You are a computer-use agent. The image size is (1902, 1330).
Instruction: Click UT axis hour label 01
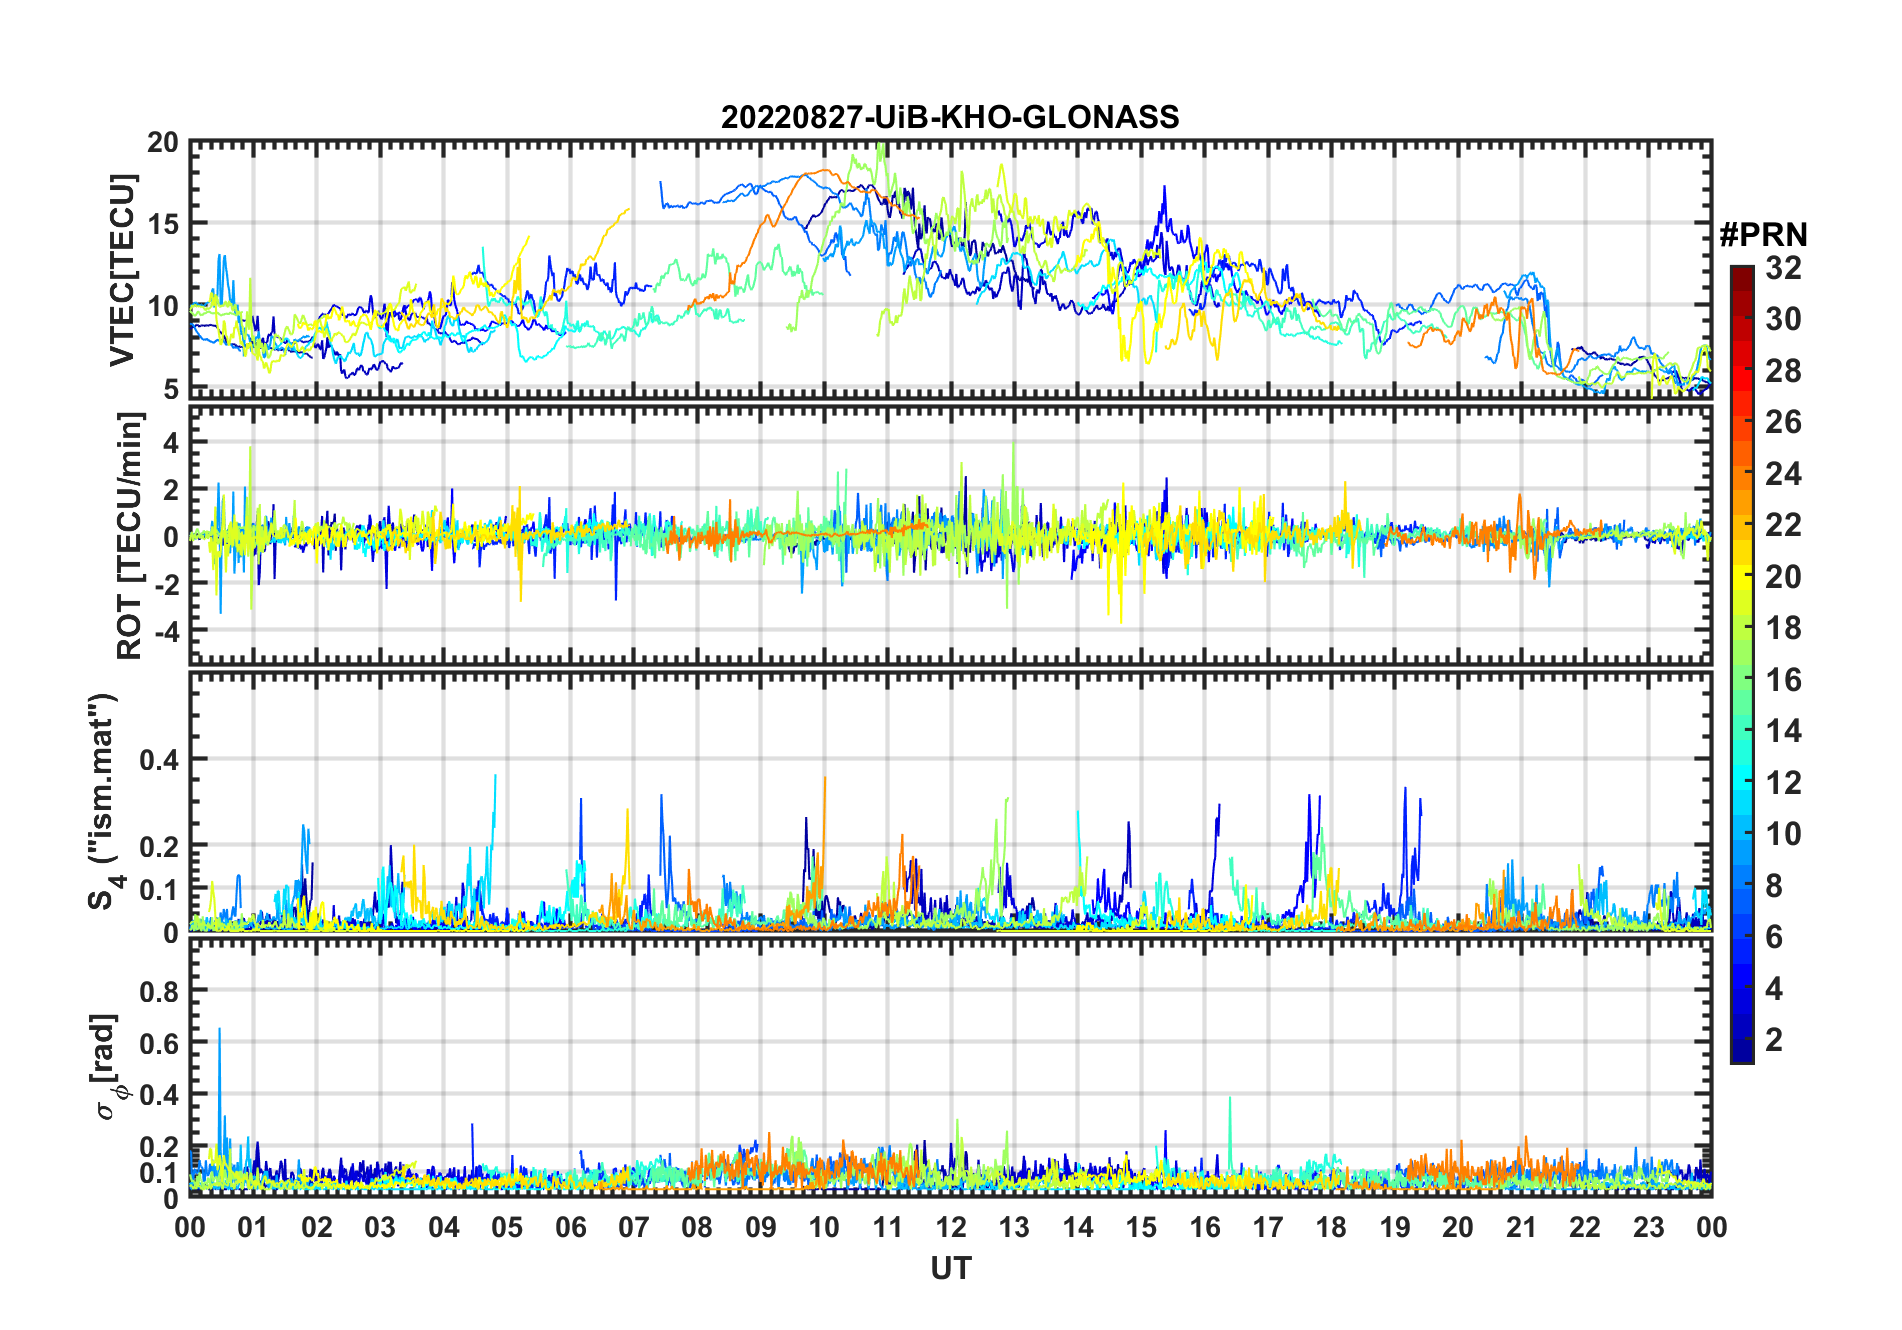(x=253, y=1227)
